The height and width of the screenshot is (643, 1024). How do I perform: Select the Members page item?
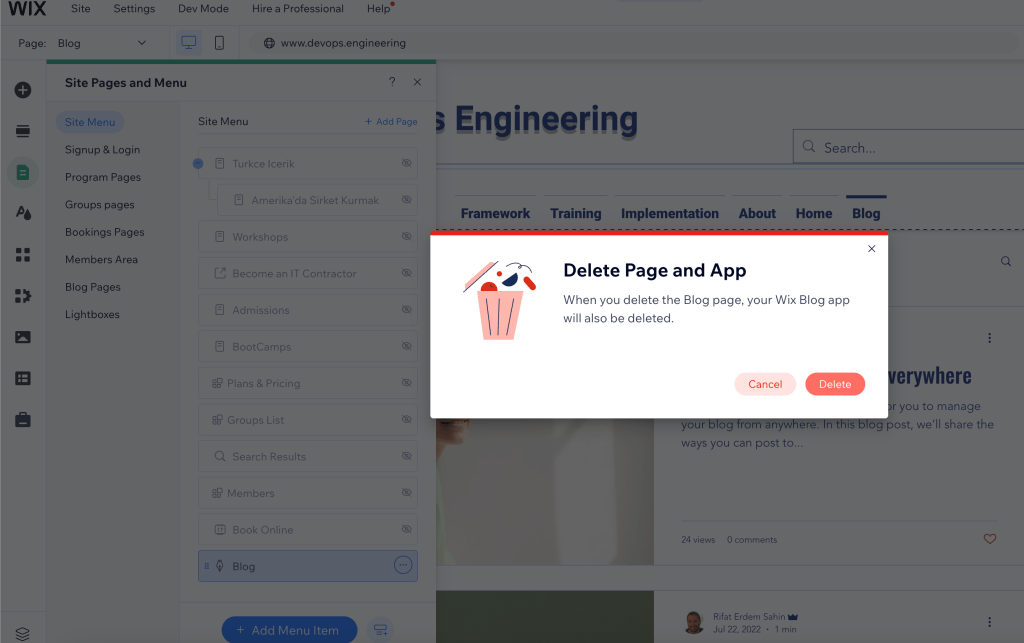(x=308, y=493)
